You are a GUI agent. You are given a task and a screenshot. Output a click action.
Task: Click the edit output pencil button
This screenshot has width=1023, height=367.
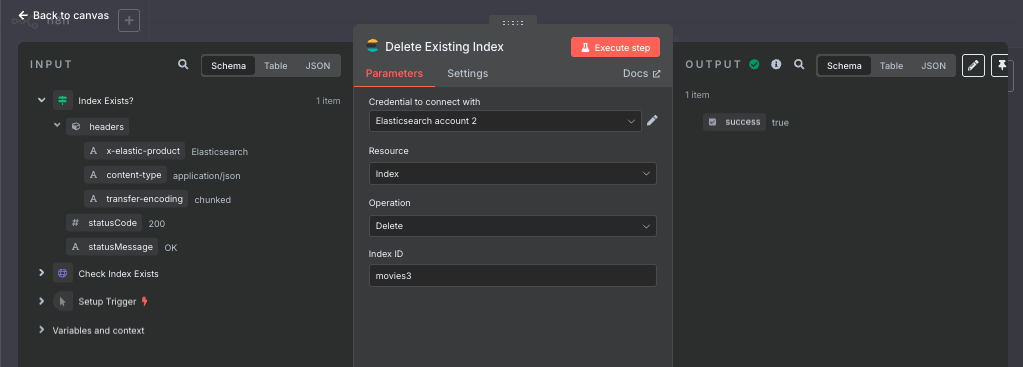[973, 65]
